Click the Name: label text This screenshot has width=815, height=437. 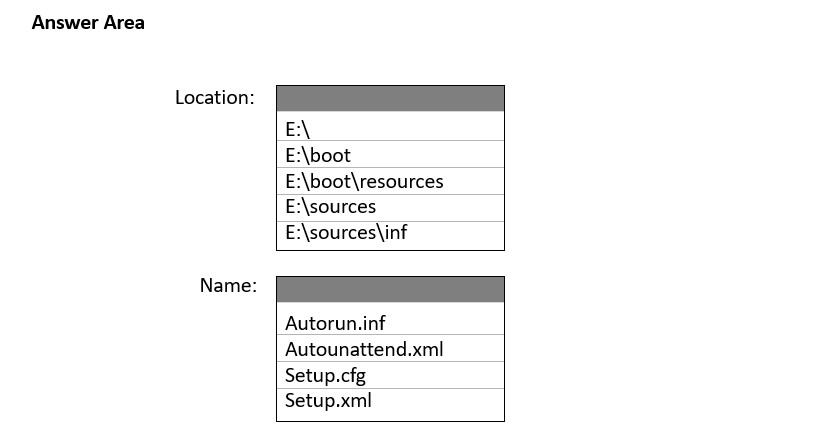[x=228, y=285]
